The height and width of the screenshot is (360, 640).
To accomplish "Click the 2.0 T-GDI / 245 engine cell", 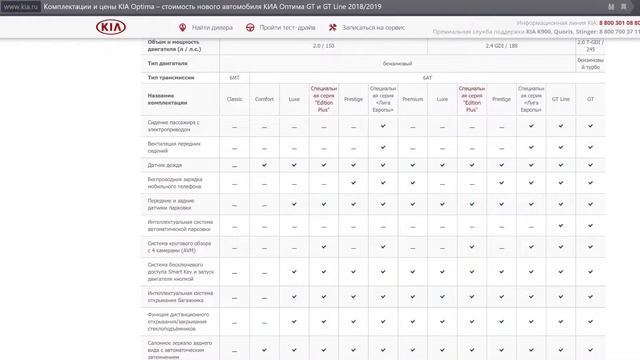I will point(590,46).
